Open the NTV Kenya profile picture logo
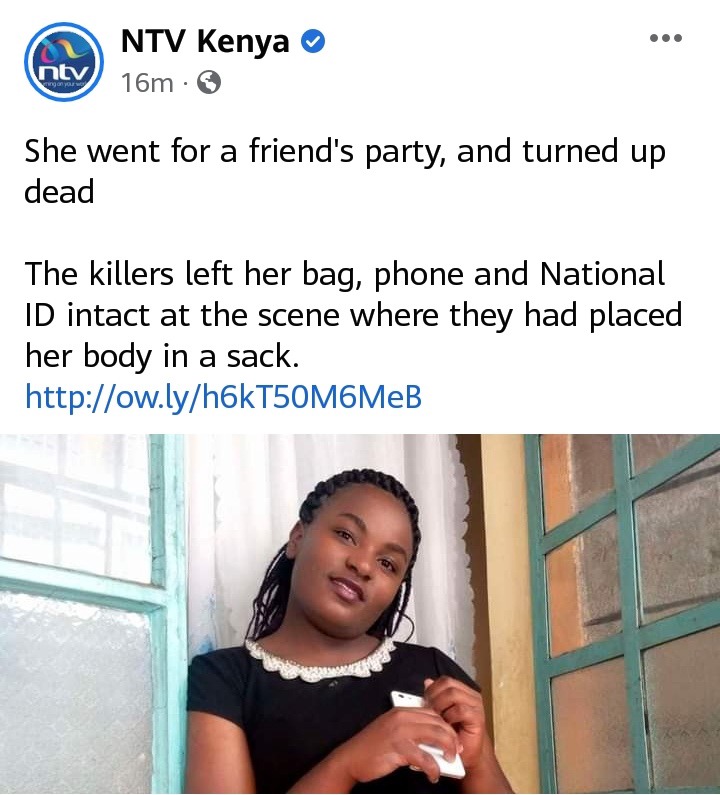The width and height of the screenshot is (720, 795). pos(64,61)
